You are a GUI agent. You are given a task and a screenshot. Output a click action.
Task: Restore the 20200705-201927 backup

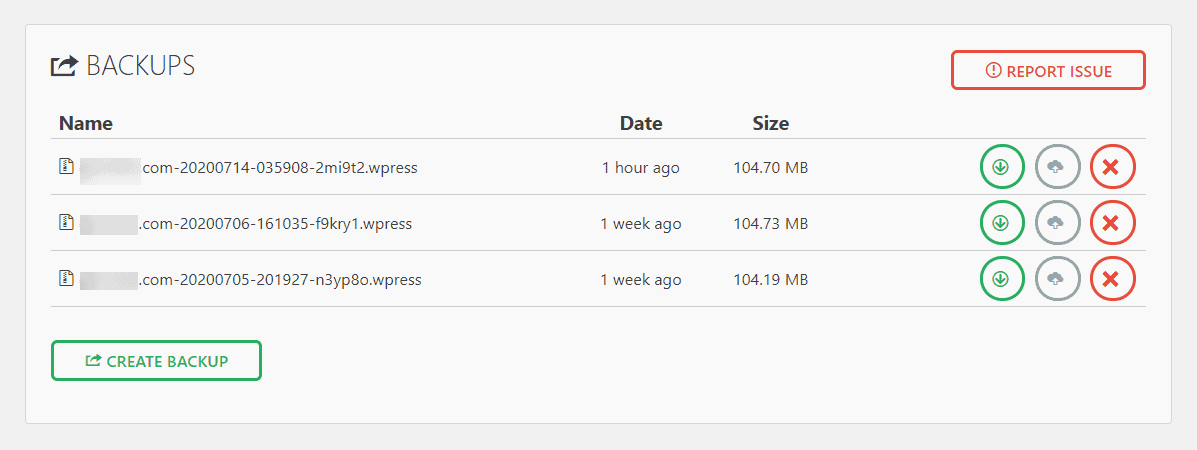tap(1057, 279)
